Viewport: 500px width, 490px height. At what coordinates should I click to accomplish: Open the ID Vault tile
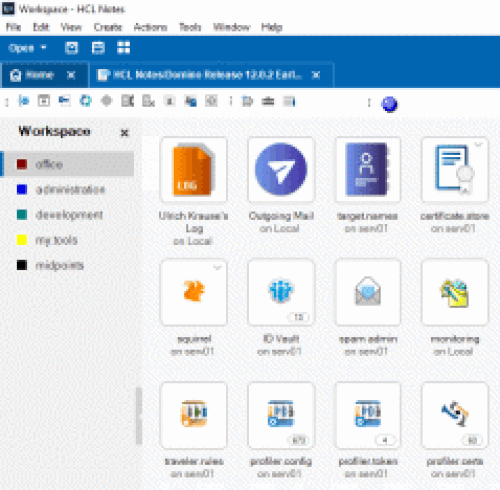(281, 292)
